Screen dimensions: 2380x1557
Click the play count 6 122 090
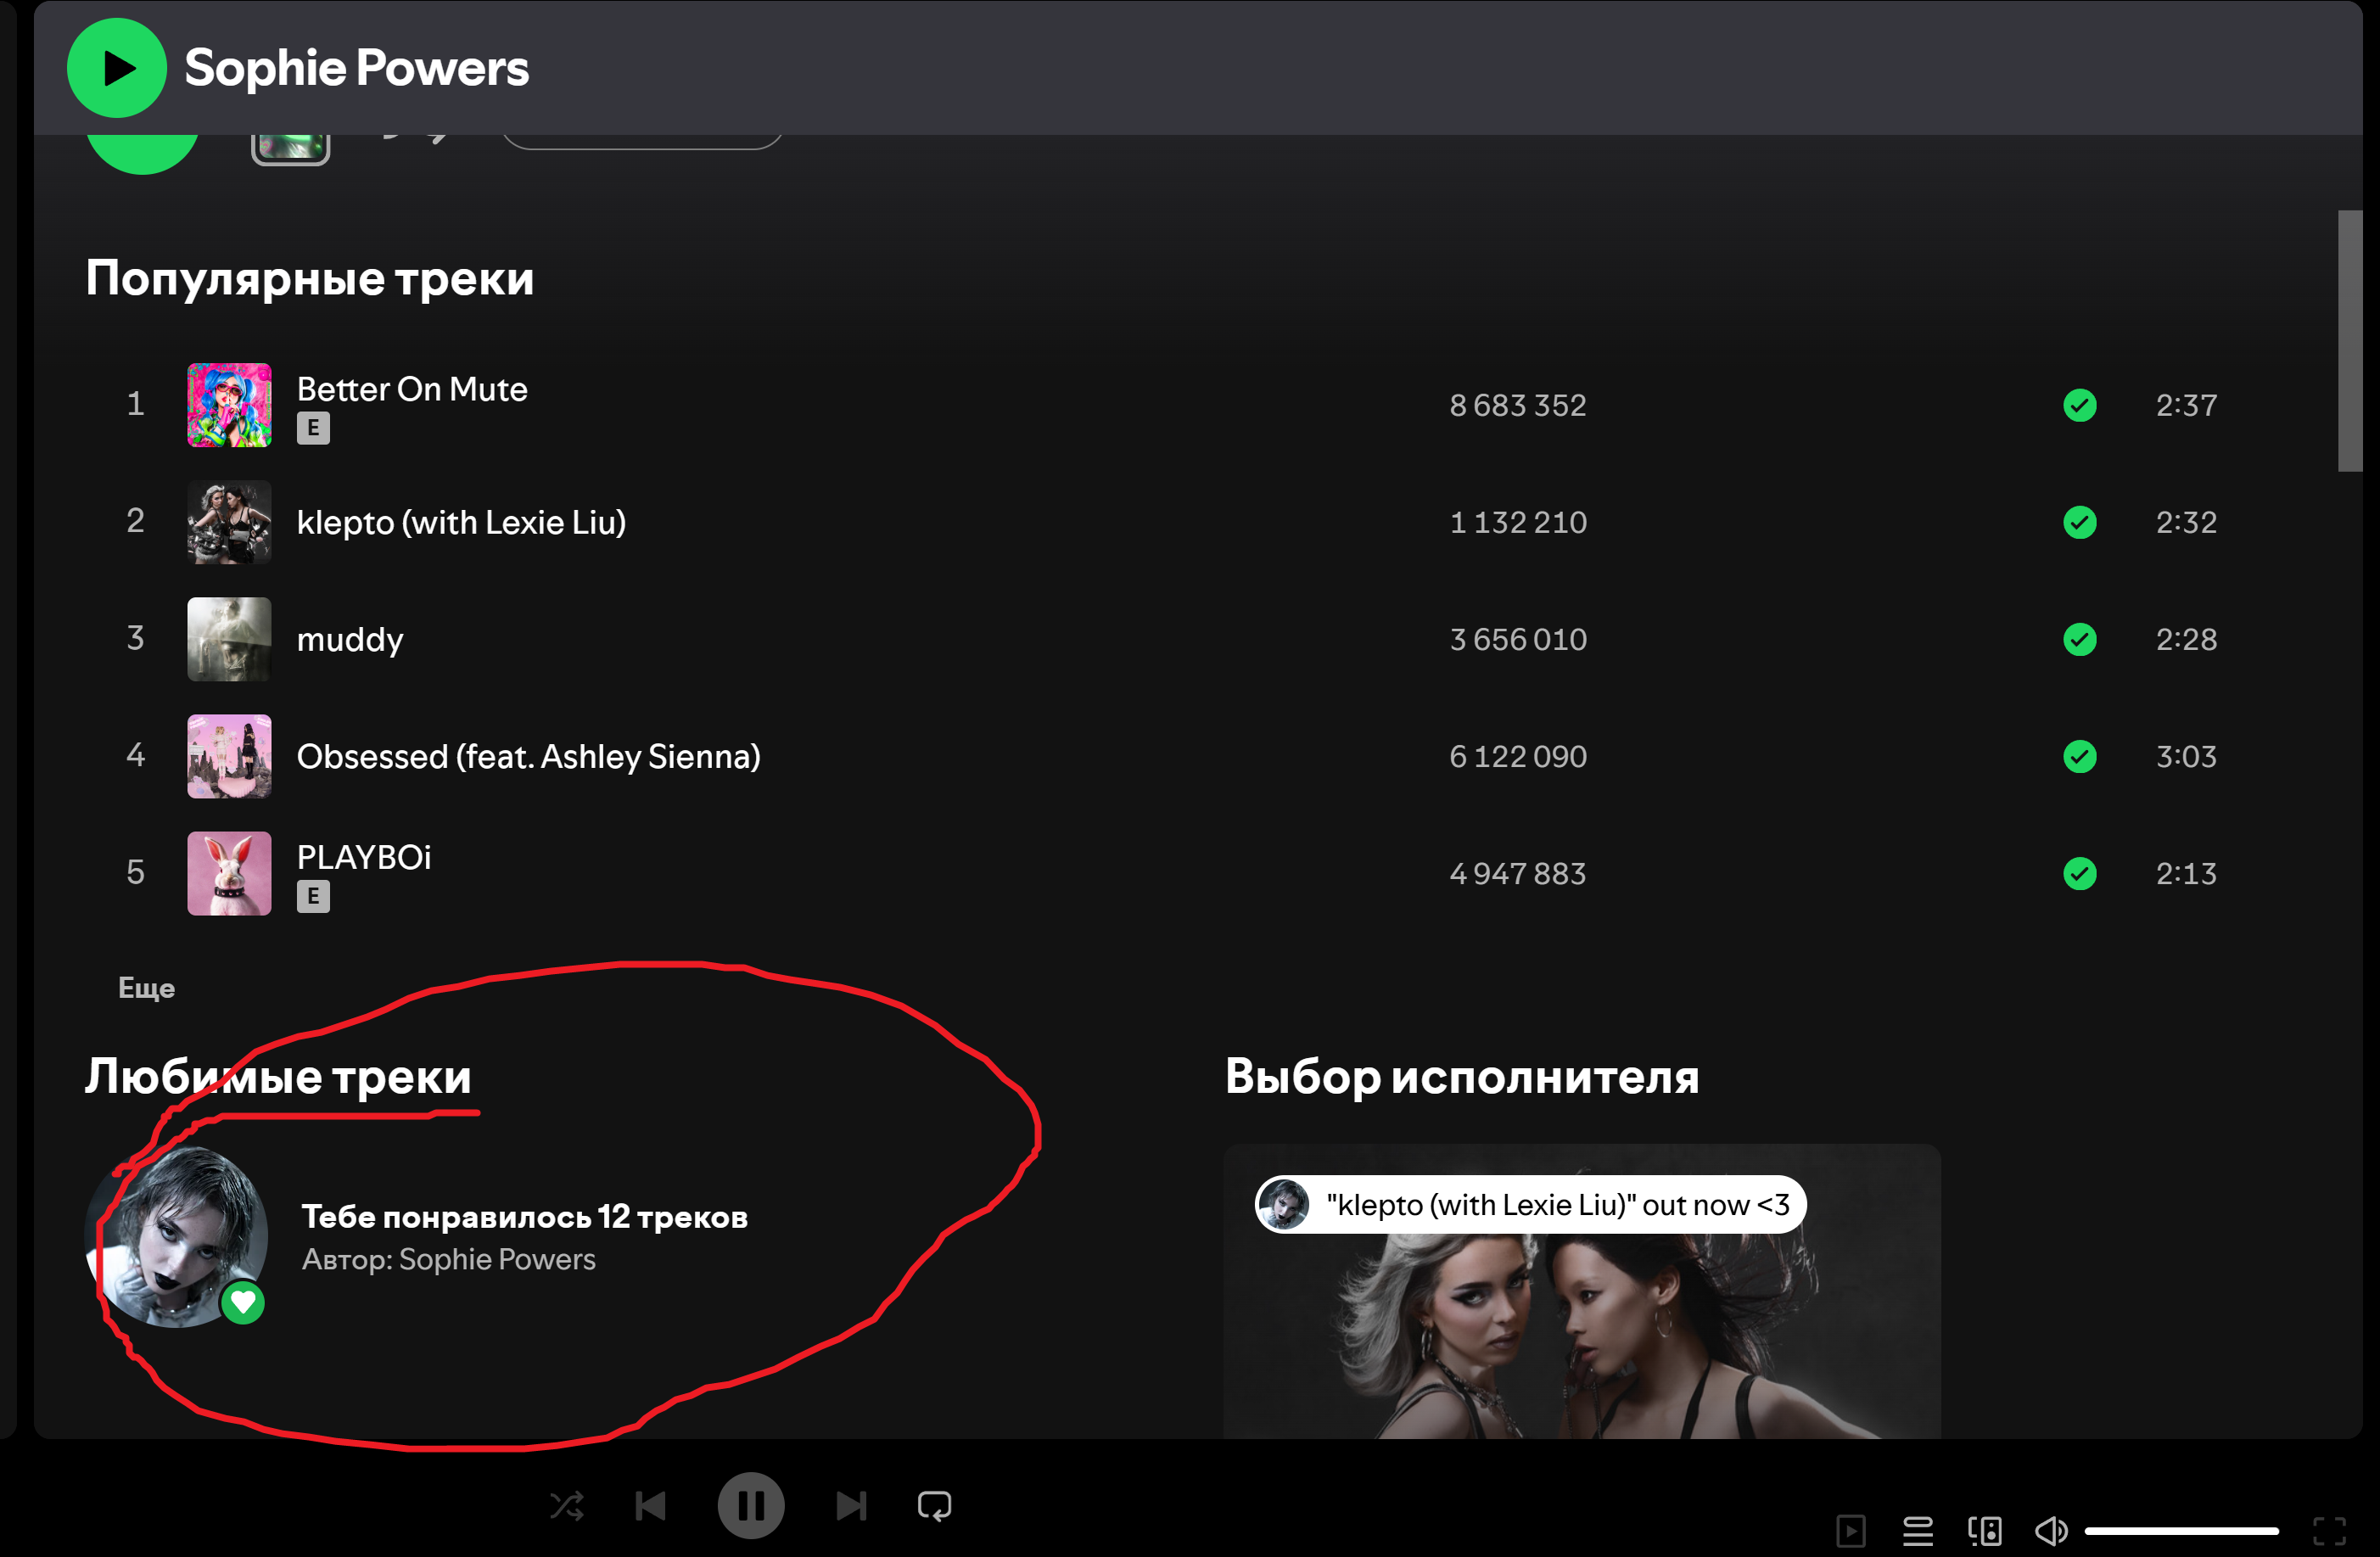[1518, 756]
